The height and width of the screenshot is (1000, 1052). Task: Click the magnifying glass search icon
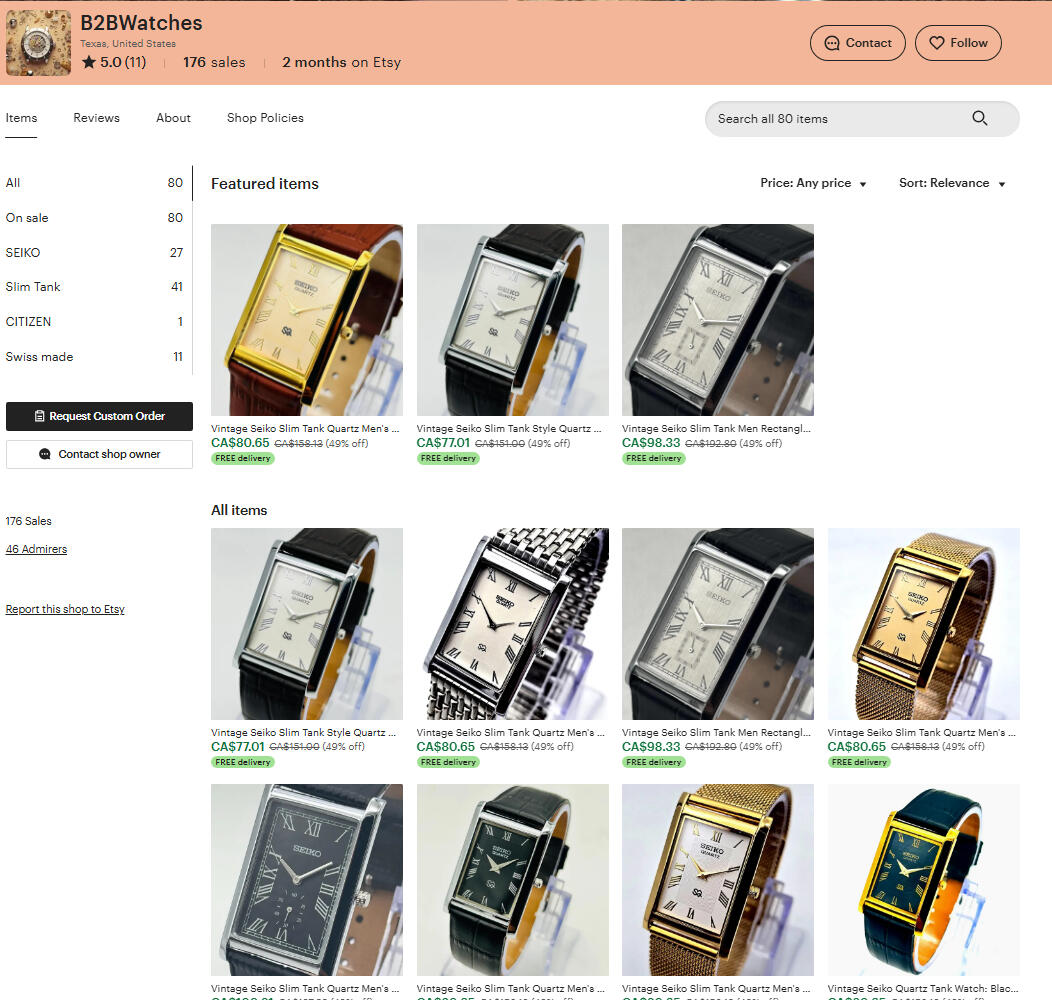pyautogui.click(x=979, y=118)
